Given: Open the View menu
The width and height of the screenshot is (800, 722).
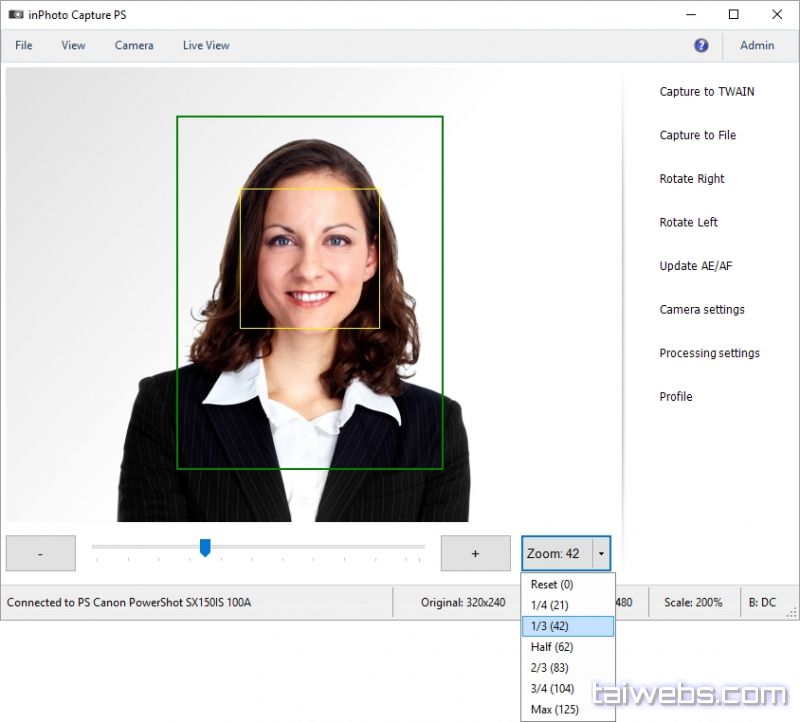Looking at the screenshot, I should pos(73,45).
